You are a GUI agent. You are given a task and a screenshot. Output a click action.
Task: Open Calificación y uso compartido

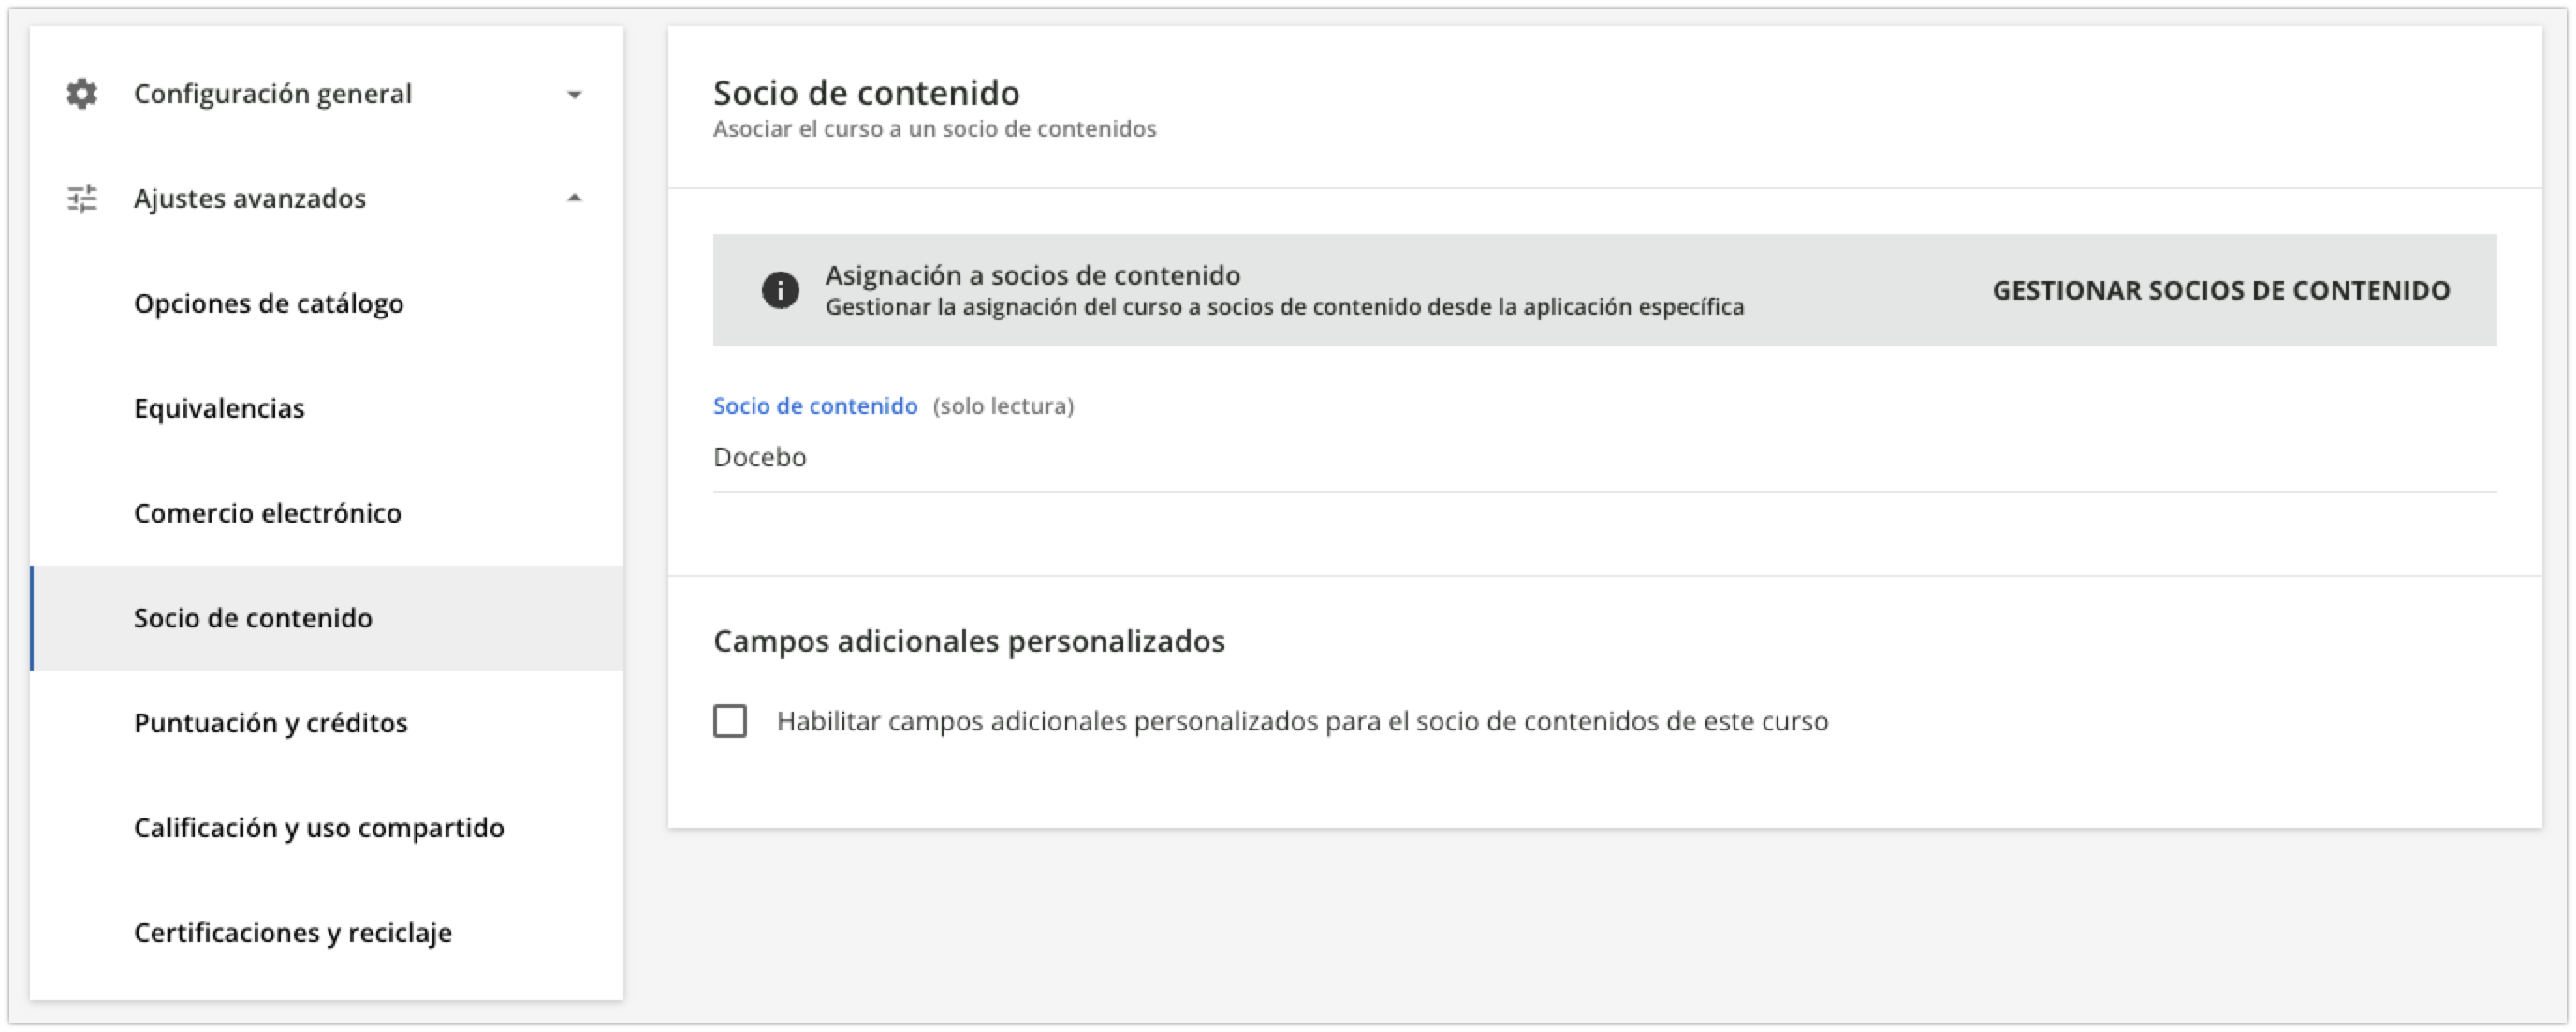pyautogui.click(x=326, y=828)
